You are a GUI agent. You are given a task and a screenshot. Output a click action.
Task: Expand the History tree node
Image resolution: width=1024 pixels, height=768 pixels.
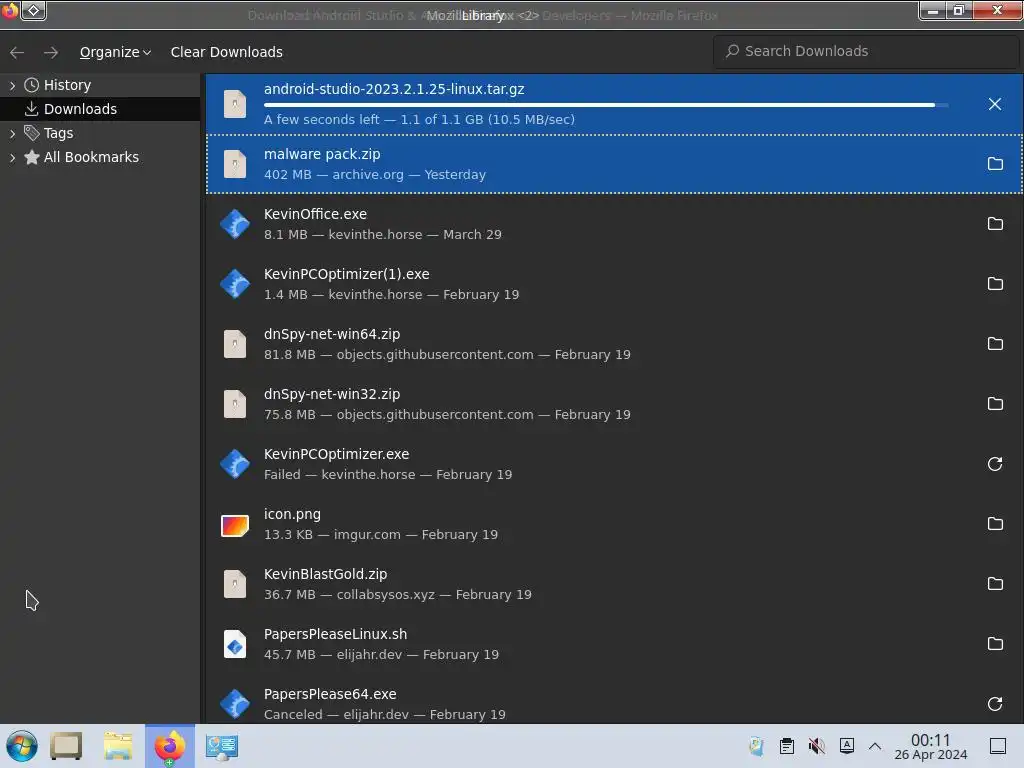coord(12,85)
